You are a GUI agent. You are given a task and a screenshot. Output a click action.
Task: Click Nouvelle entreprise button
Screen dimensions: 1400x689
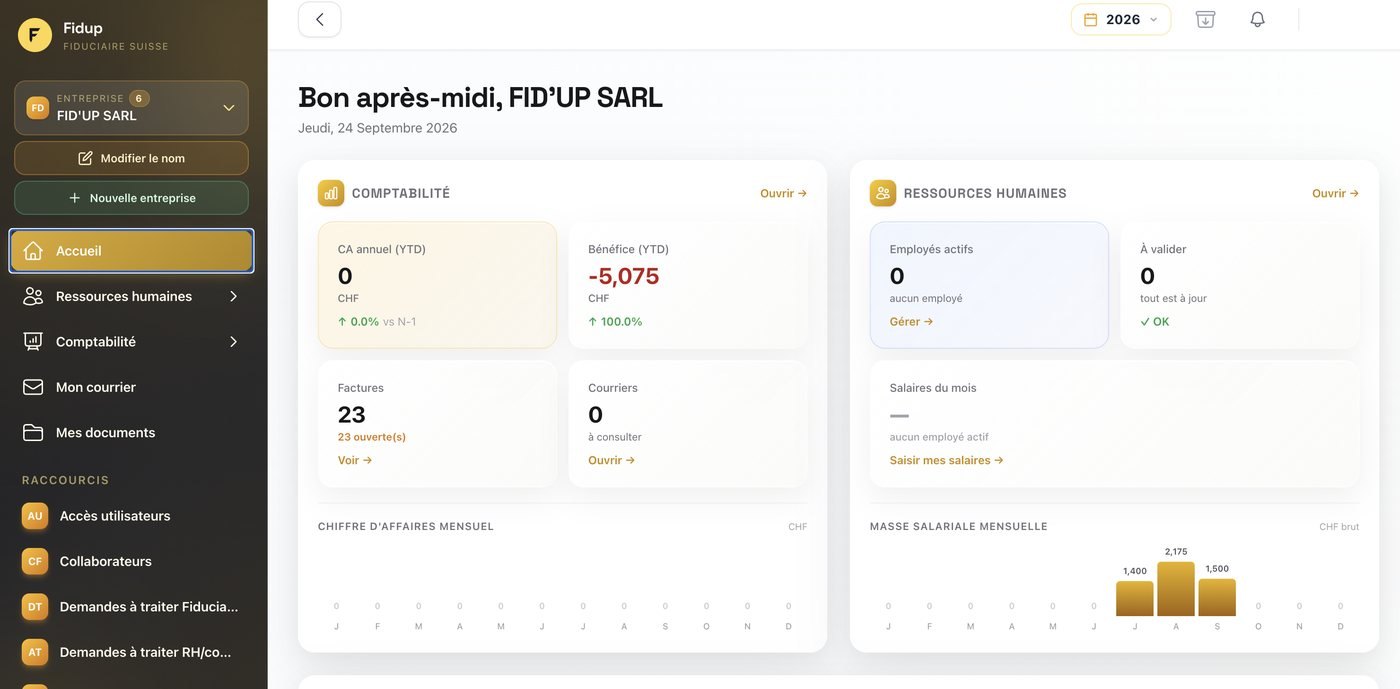coord(131,198)
